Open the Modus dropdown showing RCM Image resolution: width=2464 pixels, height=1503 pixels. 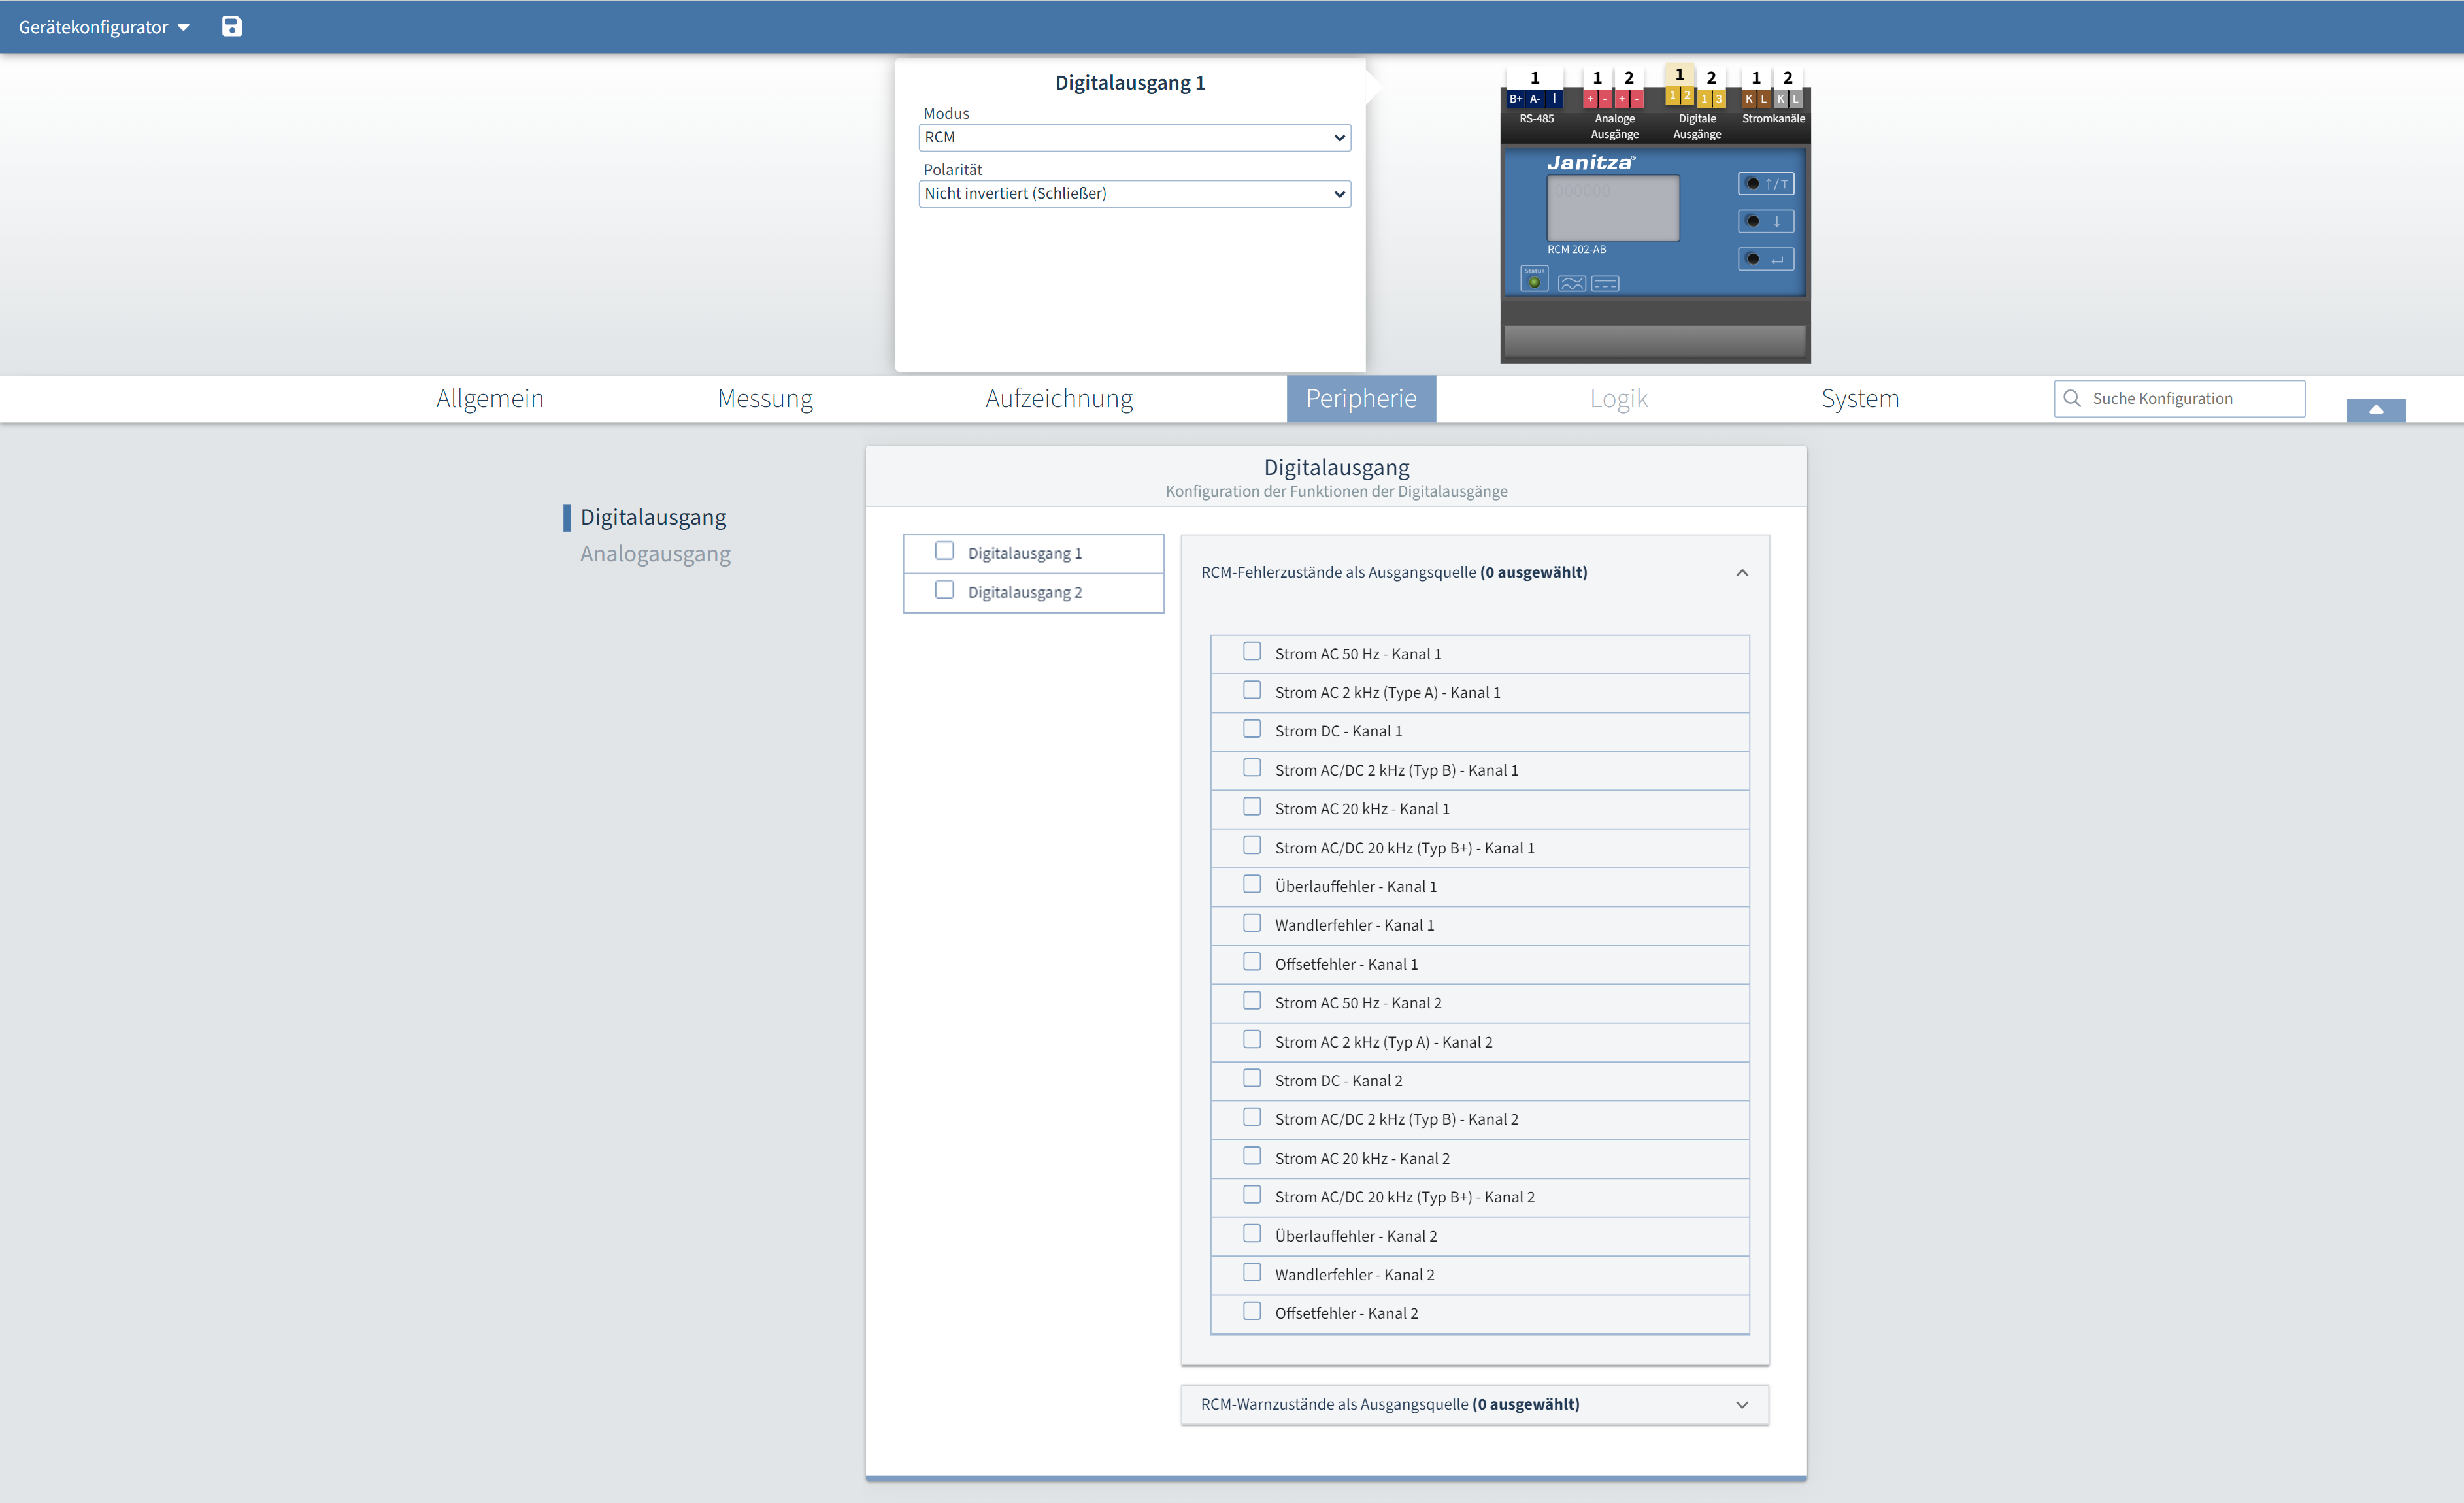1134,137
